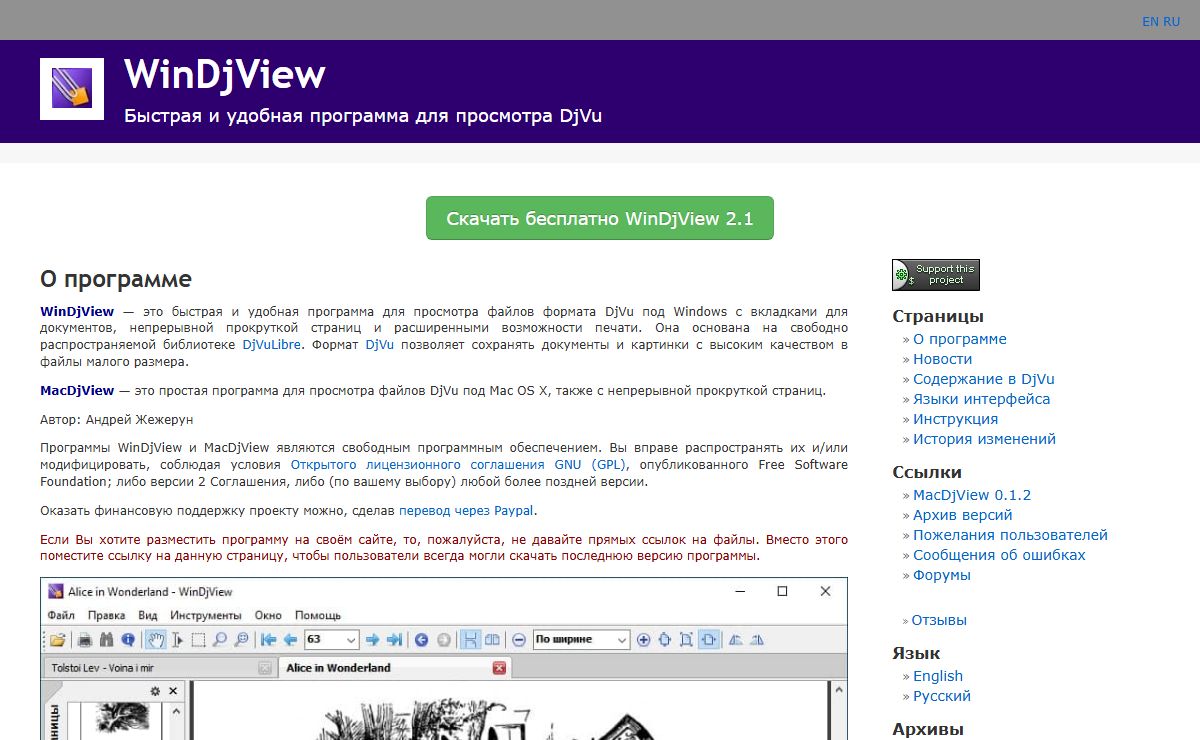The height and width of the screenshot is (740, 1200).
Task: Open the GNU (GPL) license agreement link
Action: 459,464
